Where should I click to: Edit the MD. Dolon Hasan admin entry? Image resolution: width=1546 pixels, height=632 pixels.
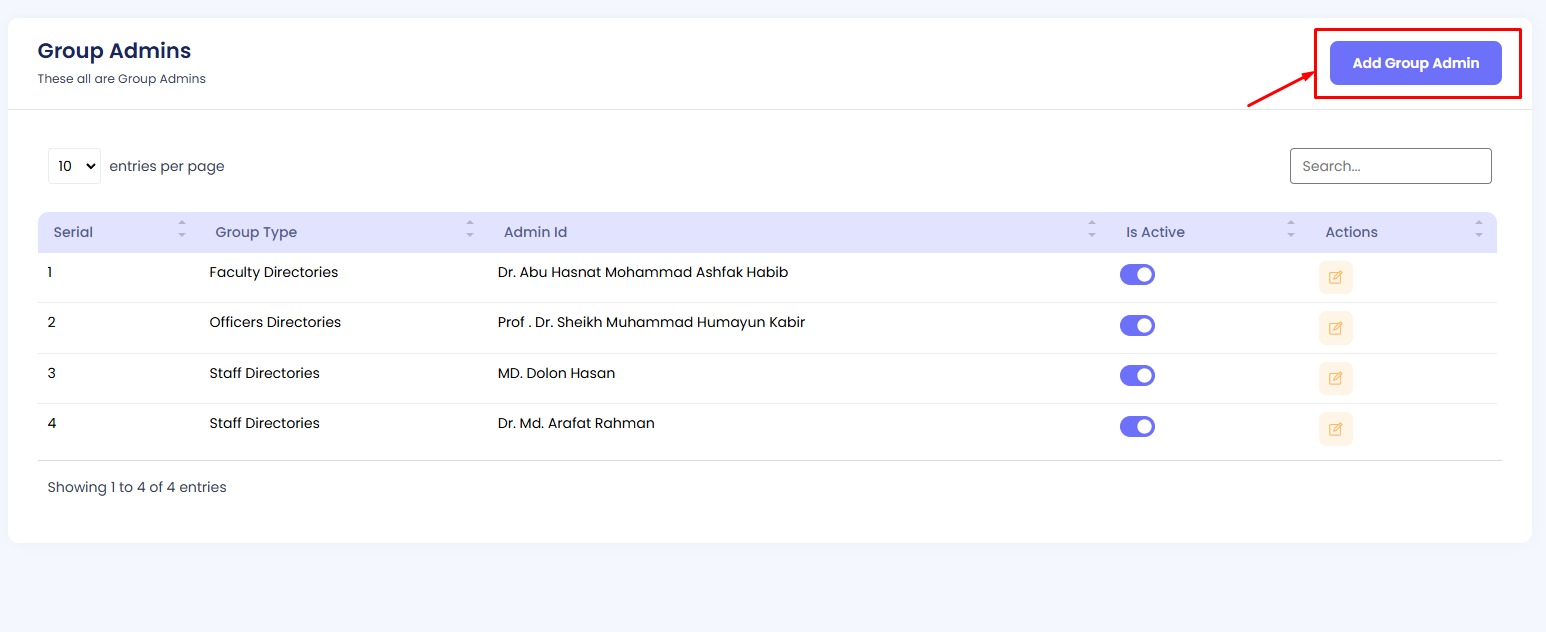coord(1335,378)
